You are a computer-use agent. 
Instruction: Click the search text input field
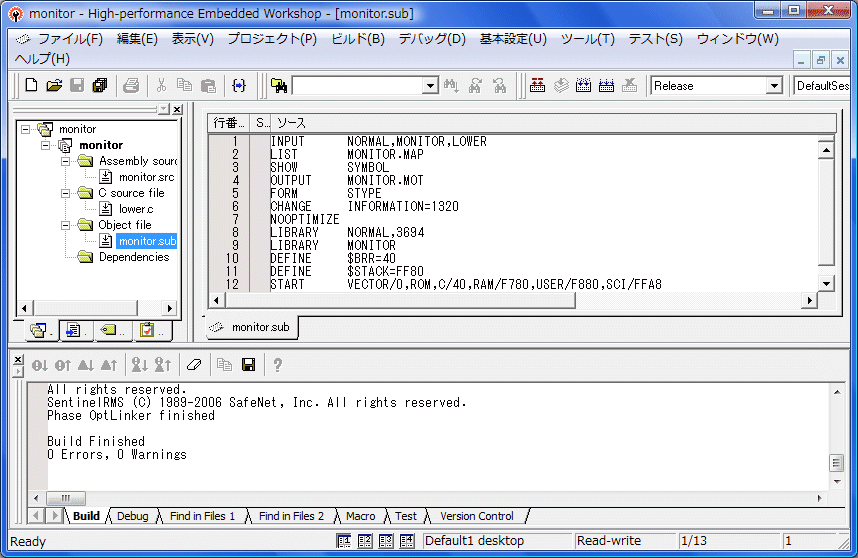pos(358,86)
